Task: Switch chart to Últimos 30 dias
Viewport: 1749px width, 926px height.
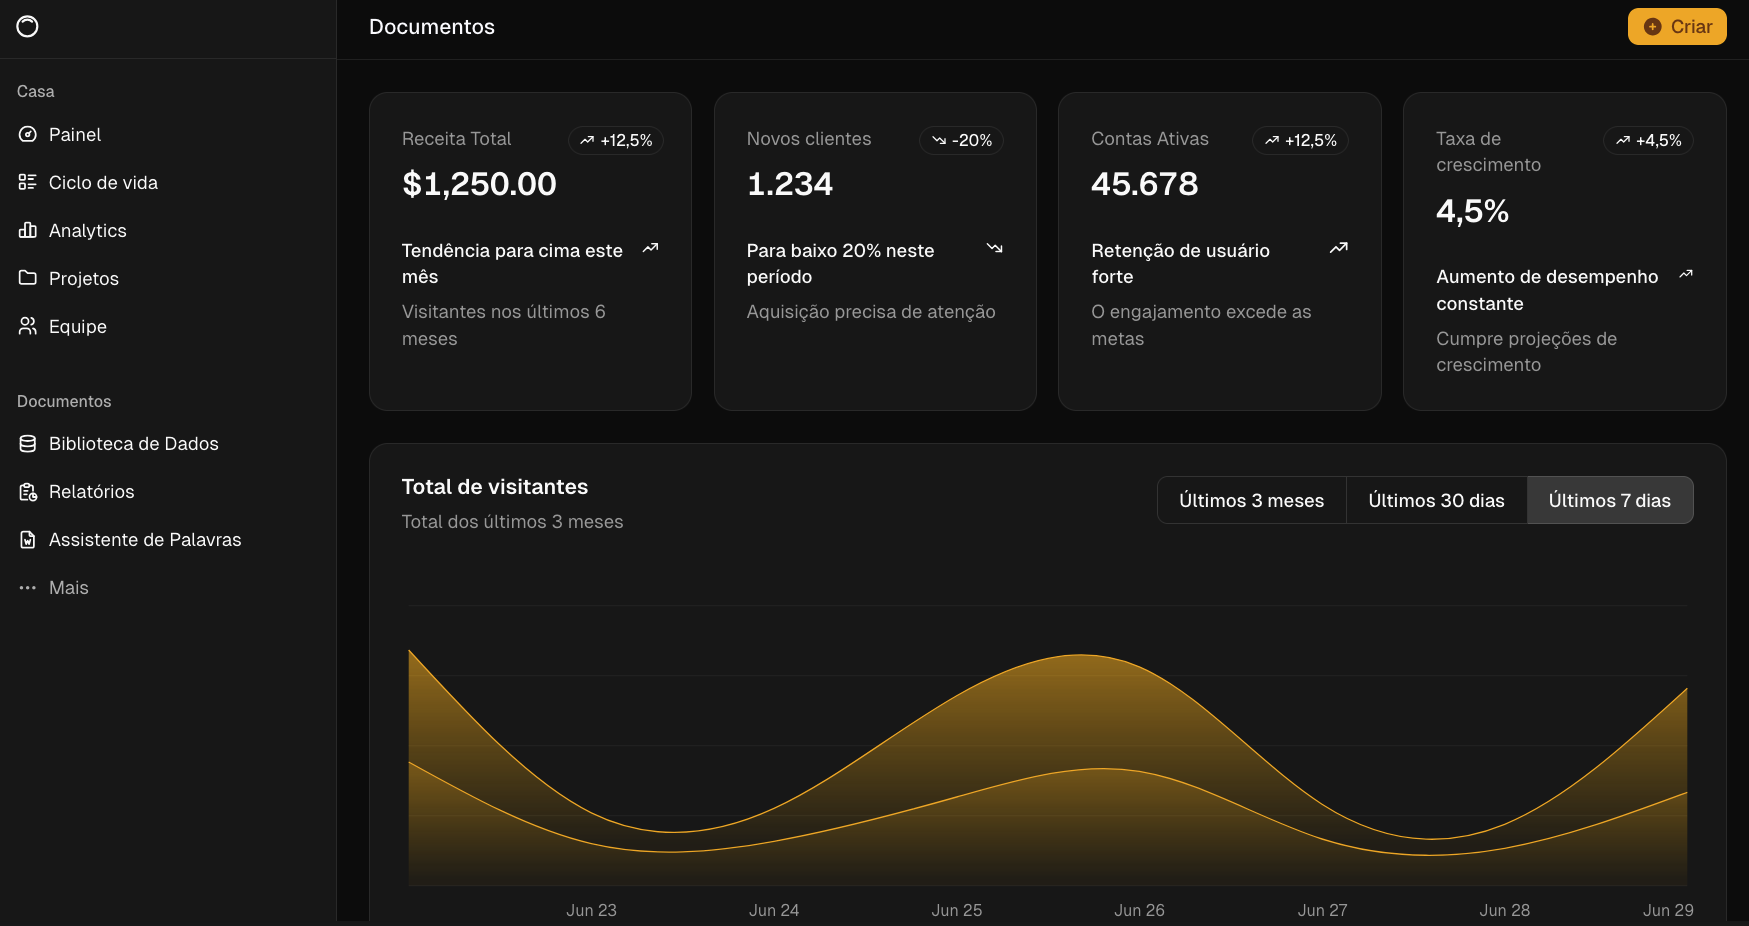Action: (x=1436, y=501)
